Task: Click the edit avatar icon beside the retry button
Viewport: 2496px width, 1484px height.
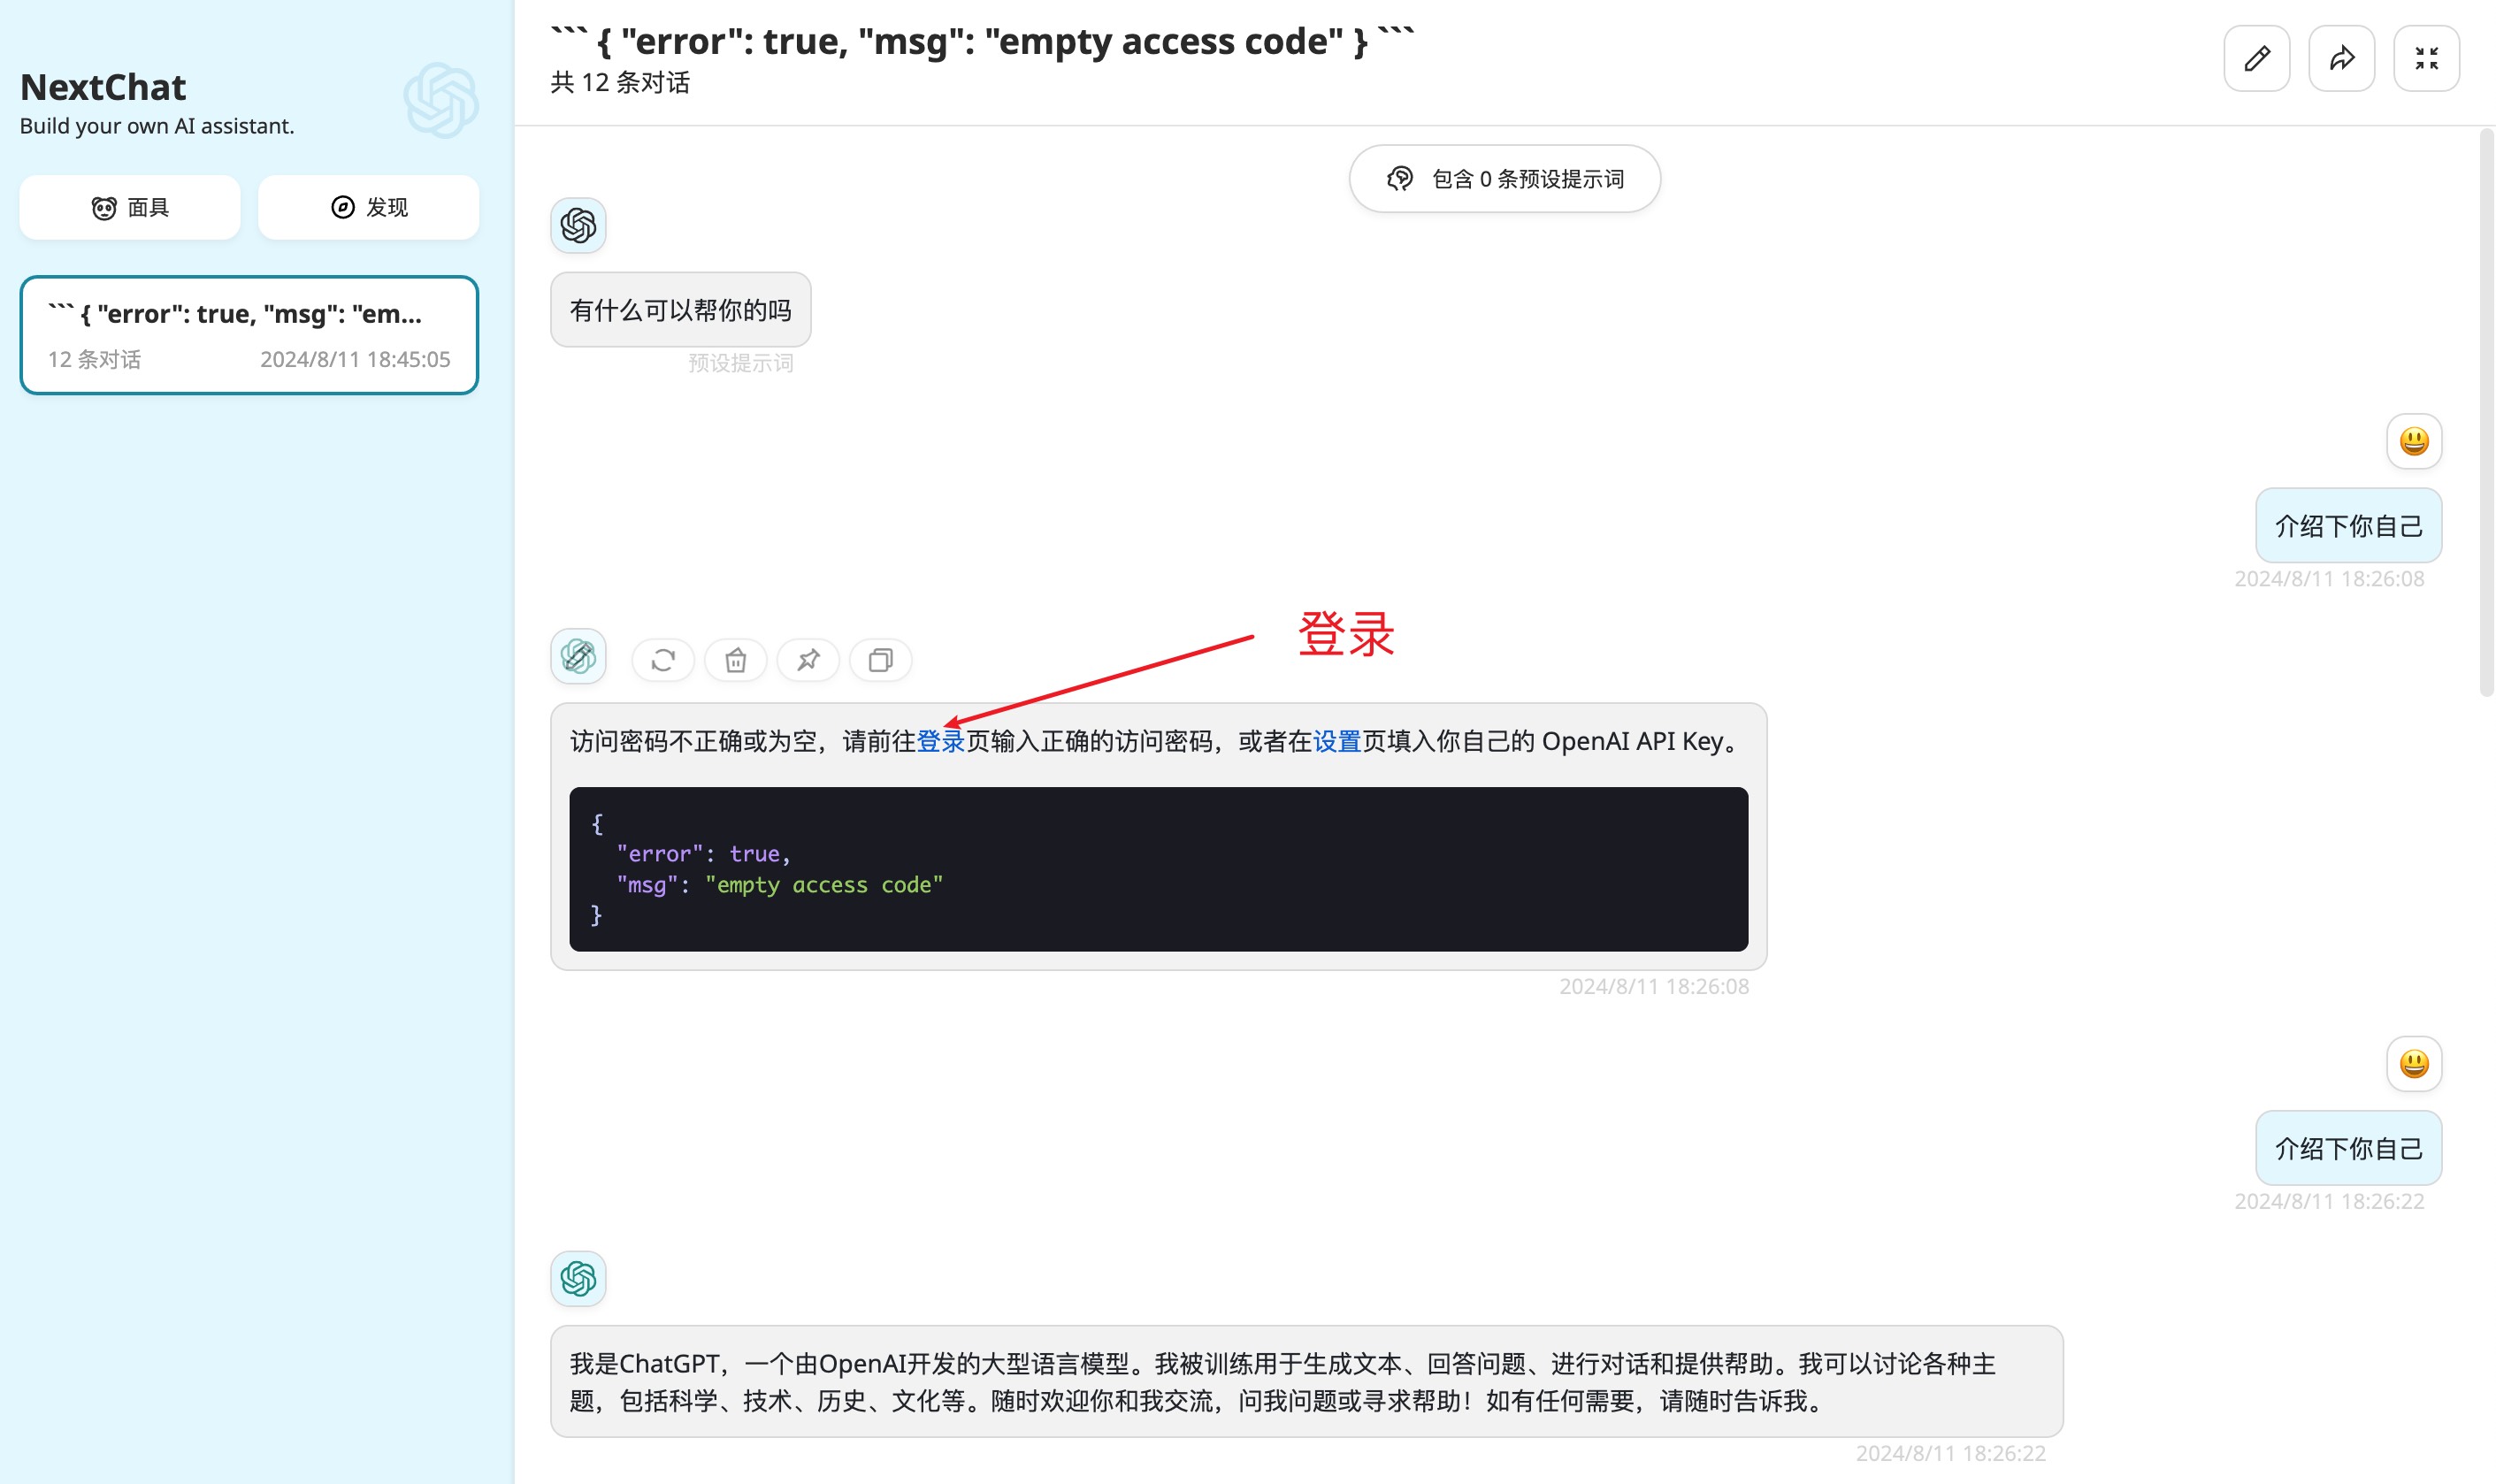Action: pos(578,656)
